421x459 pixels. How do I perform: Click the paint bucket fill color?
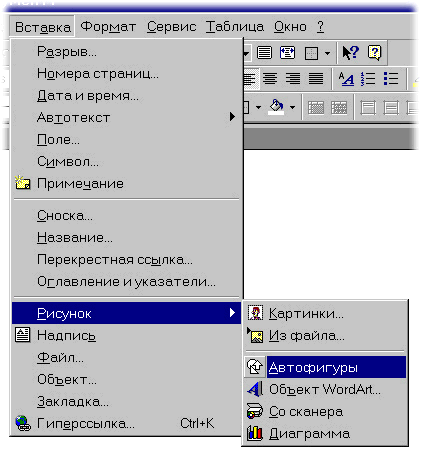point(277,107)
